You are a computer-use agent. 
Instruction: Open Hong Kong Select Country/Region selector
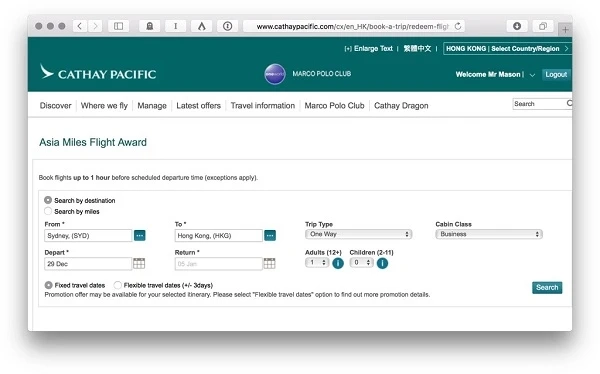507,49
